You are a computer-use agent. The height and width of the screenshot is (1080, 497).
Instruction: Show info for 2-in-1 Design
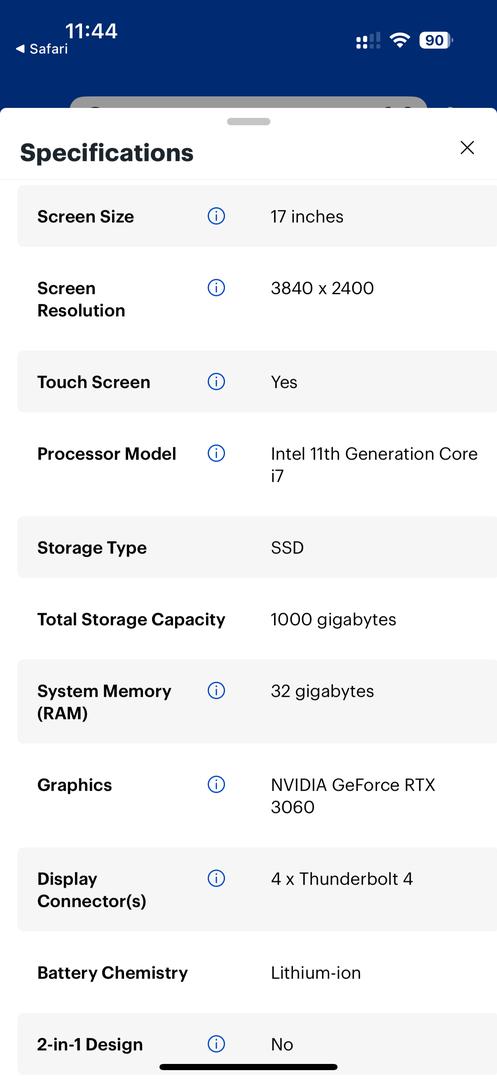pyautogui.click(x=216, y=1044)
